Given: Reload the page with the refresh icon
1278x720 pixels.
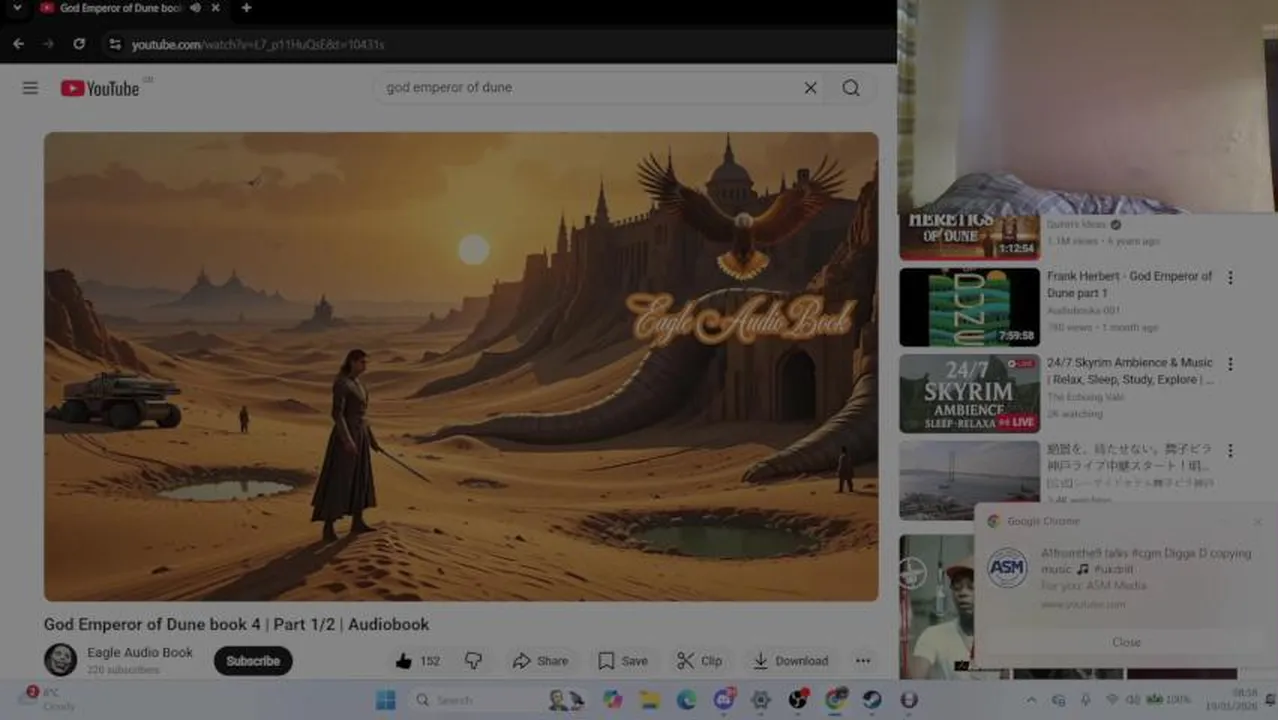Looking at the screenshot, I should point(79,44).
